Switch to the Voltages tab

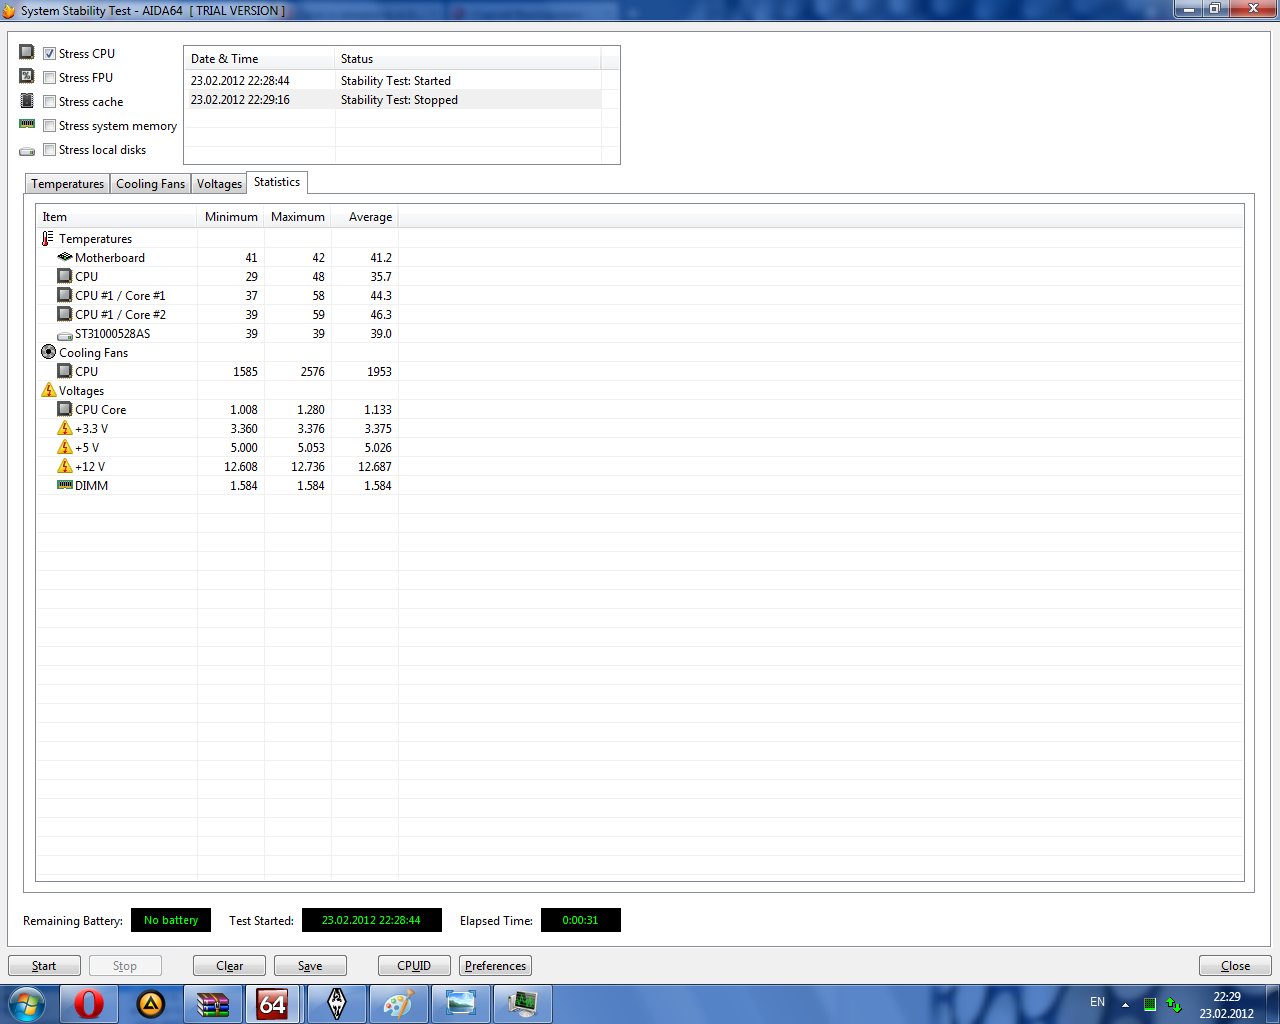tap(219, 184)
